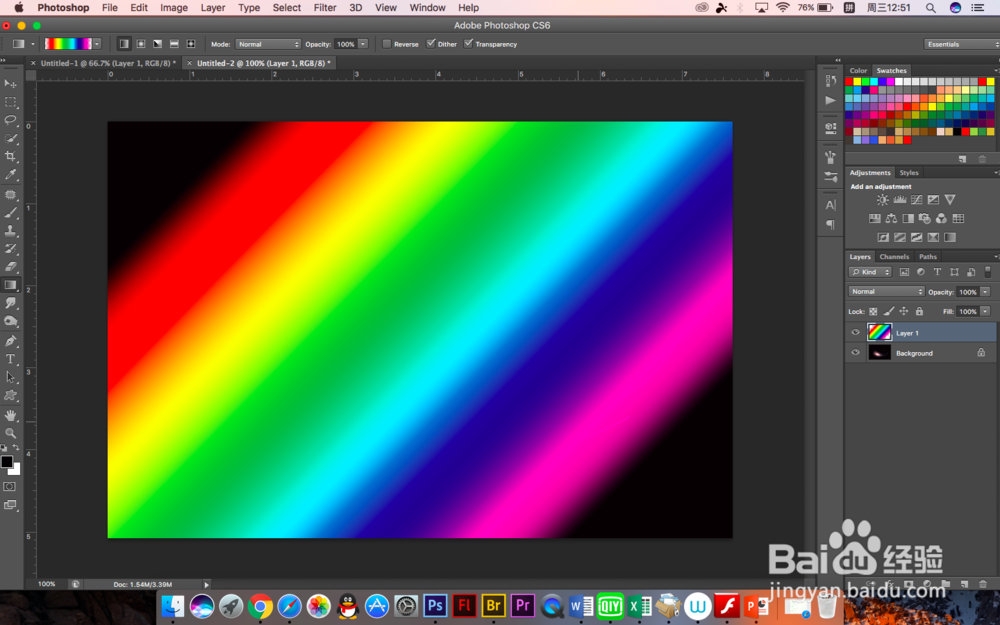This screenshot has width=1000, height=625.
Task: Add a Brightness/Contrast adjustment
Action: pos(883,200)
